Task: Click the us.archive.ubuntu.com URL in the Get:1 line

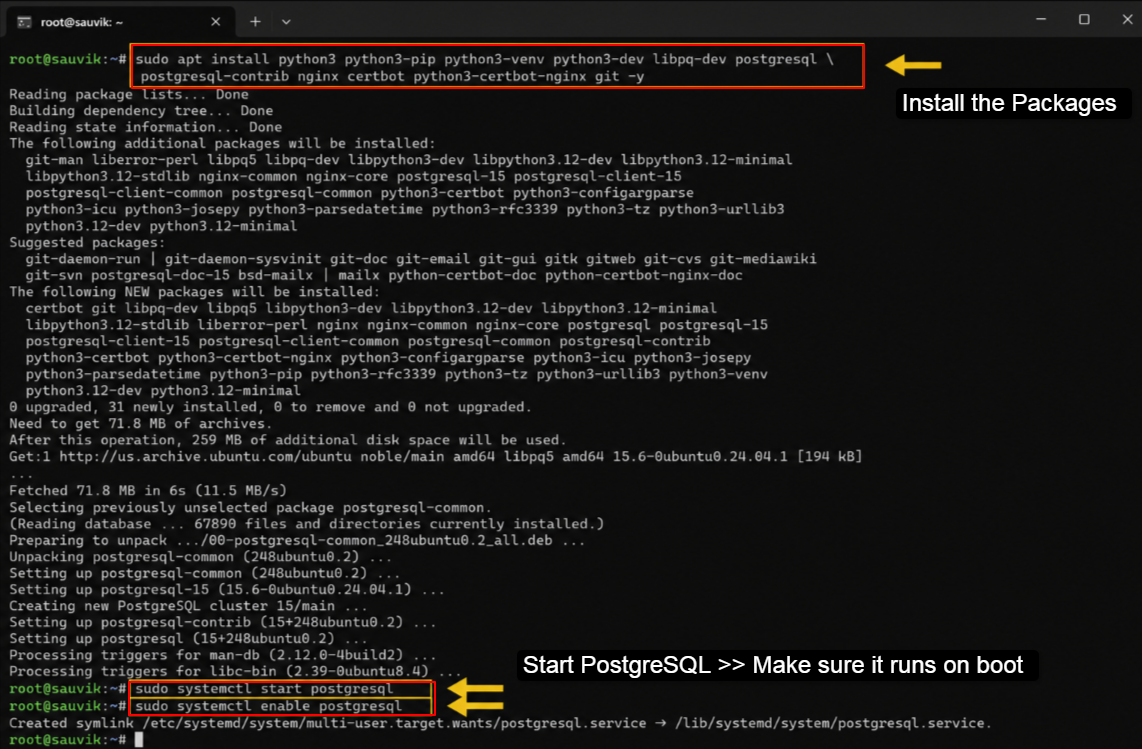Action: tap(205, 456)
